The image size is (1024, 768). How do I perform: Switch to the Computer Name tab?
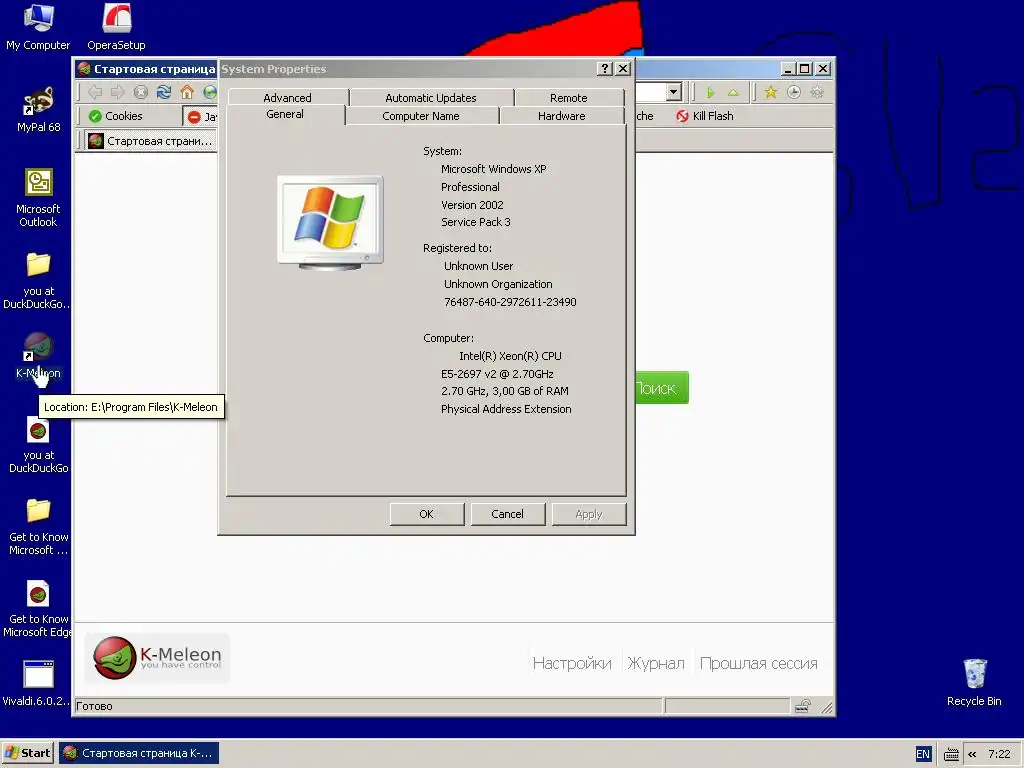[421, 116]
